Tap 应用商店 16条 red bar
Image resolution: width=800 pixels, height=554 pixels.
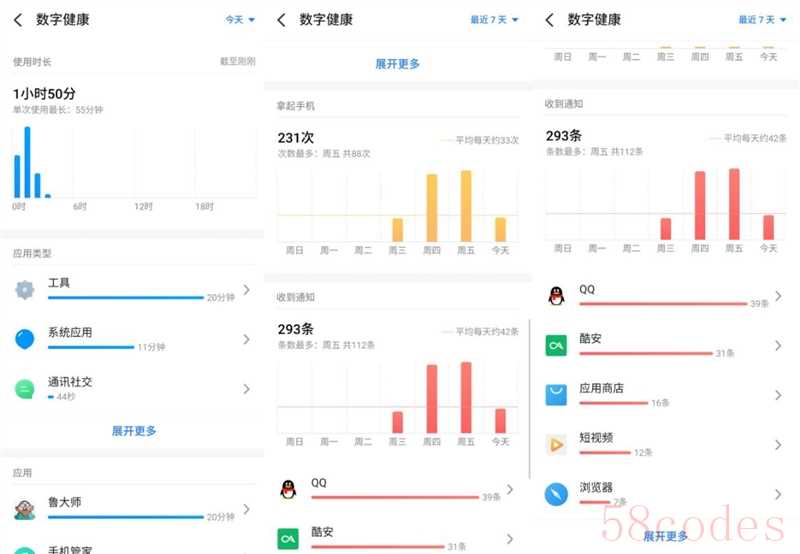tap(614, 403)
